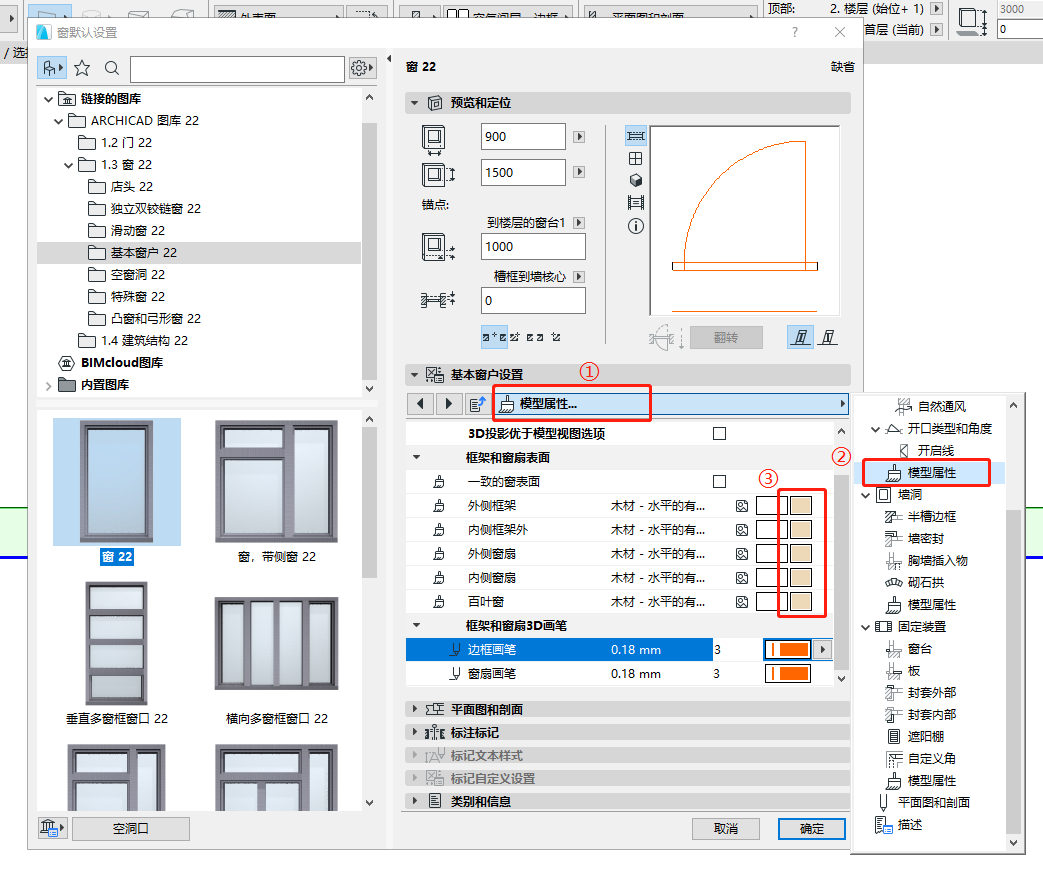Viewport: 1043px width, 869px height.
Task: Select the first anchor point option below 0 field
Action: [x=493, y=337]
